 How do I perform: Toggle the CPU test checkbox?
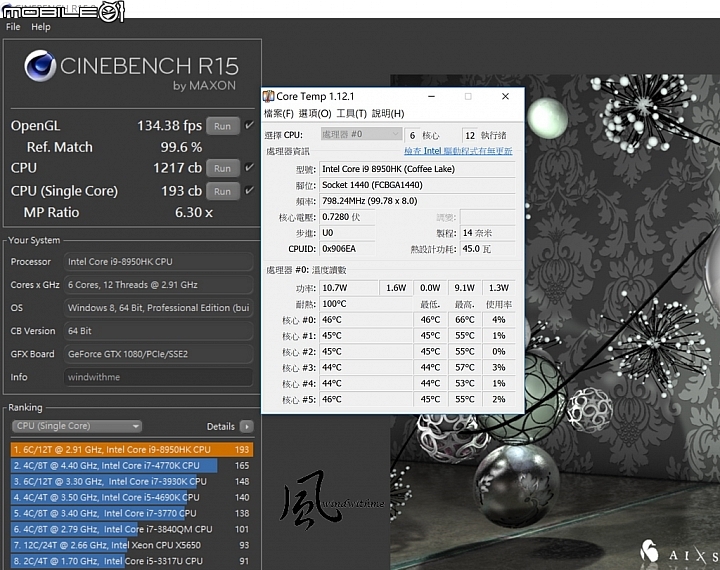[x=249, y=167]
